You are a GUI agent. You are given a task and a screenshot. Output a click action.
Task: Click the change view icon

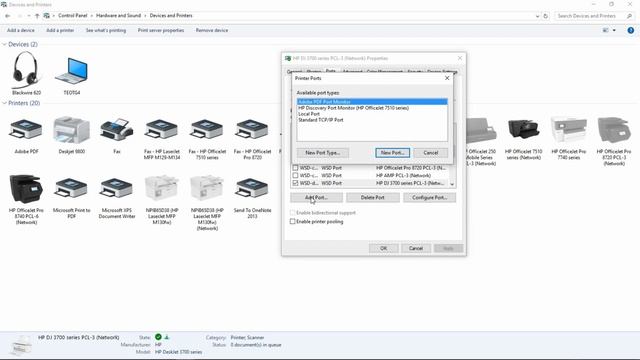point(606,30)
